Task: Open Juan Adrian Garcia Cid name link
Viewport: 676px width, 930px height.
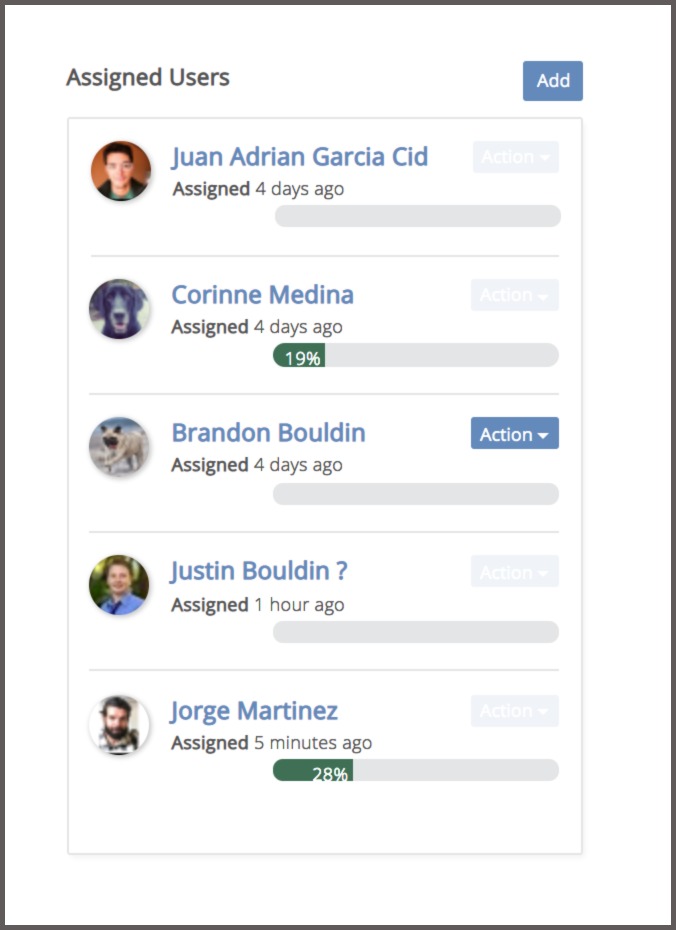Action: (x=299, y=157)
